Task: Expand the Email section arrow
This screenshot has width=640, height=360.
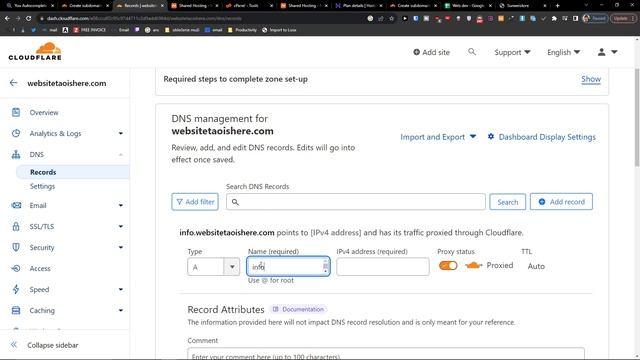Action: tap(121, 205)
